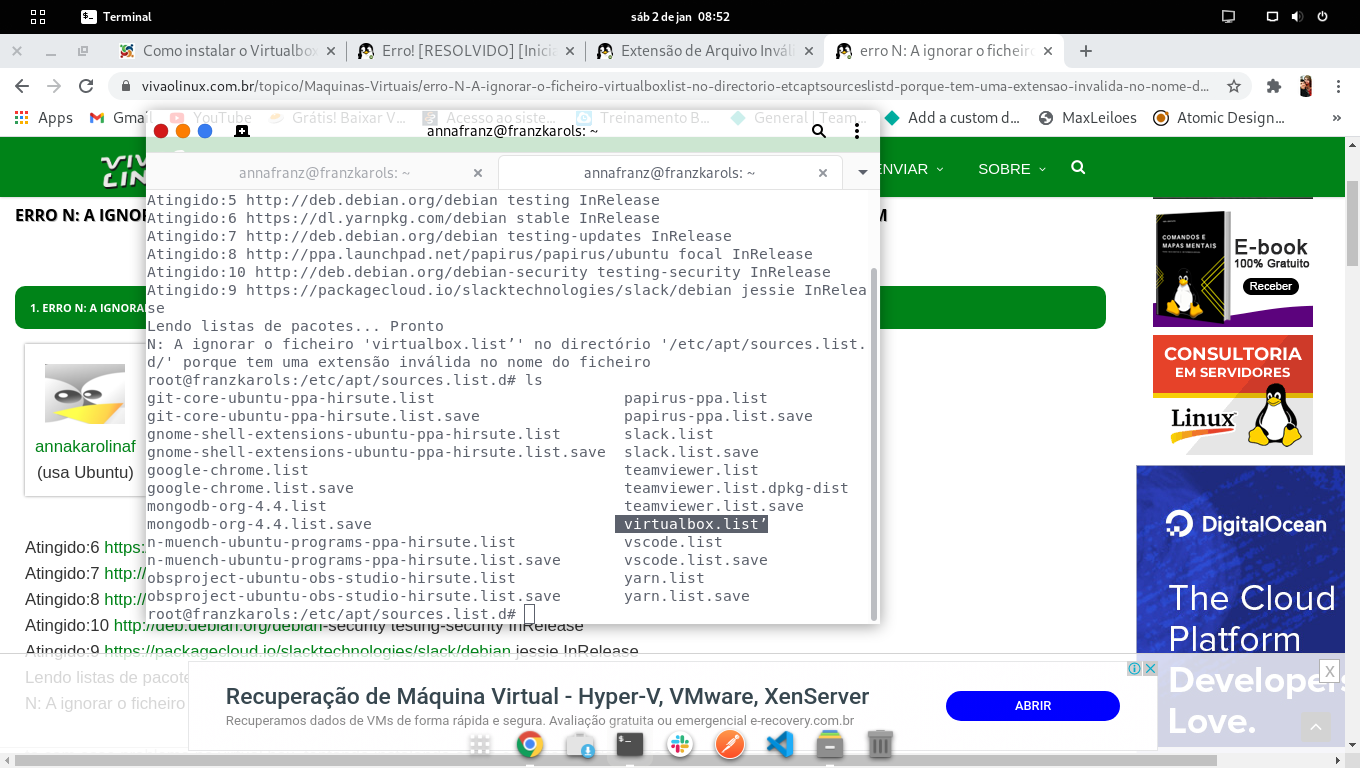Open the terminal window's kebab menu
The height and width of the screenshot is (768, 1360).
[857, 131]
